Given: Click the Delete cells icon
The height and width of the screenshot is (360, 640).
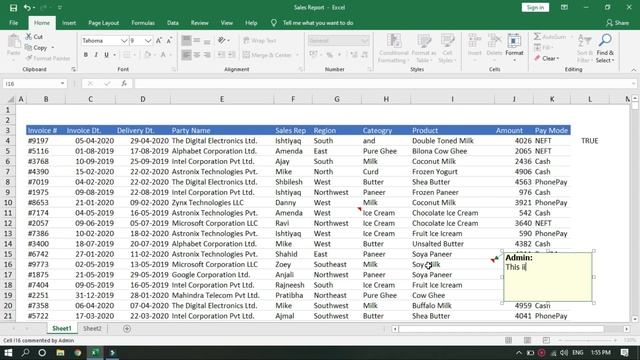Looking at the screenshot, I should pyautogui.click(x=494, y=41).
